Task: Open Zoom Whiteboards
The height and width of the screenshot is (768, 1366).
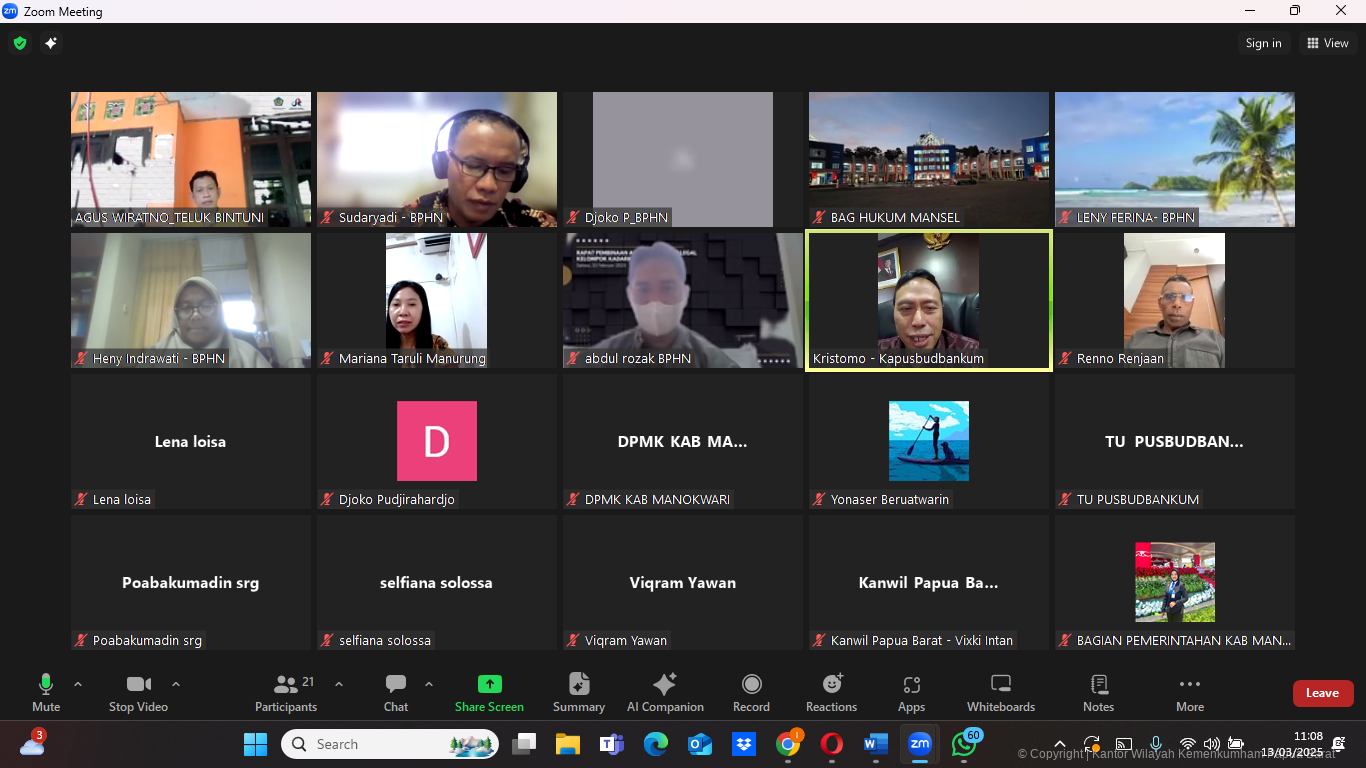Action: click(1000, 691)
